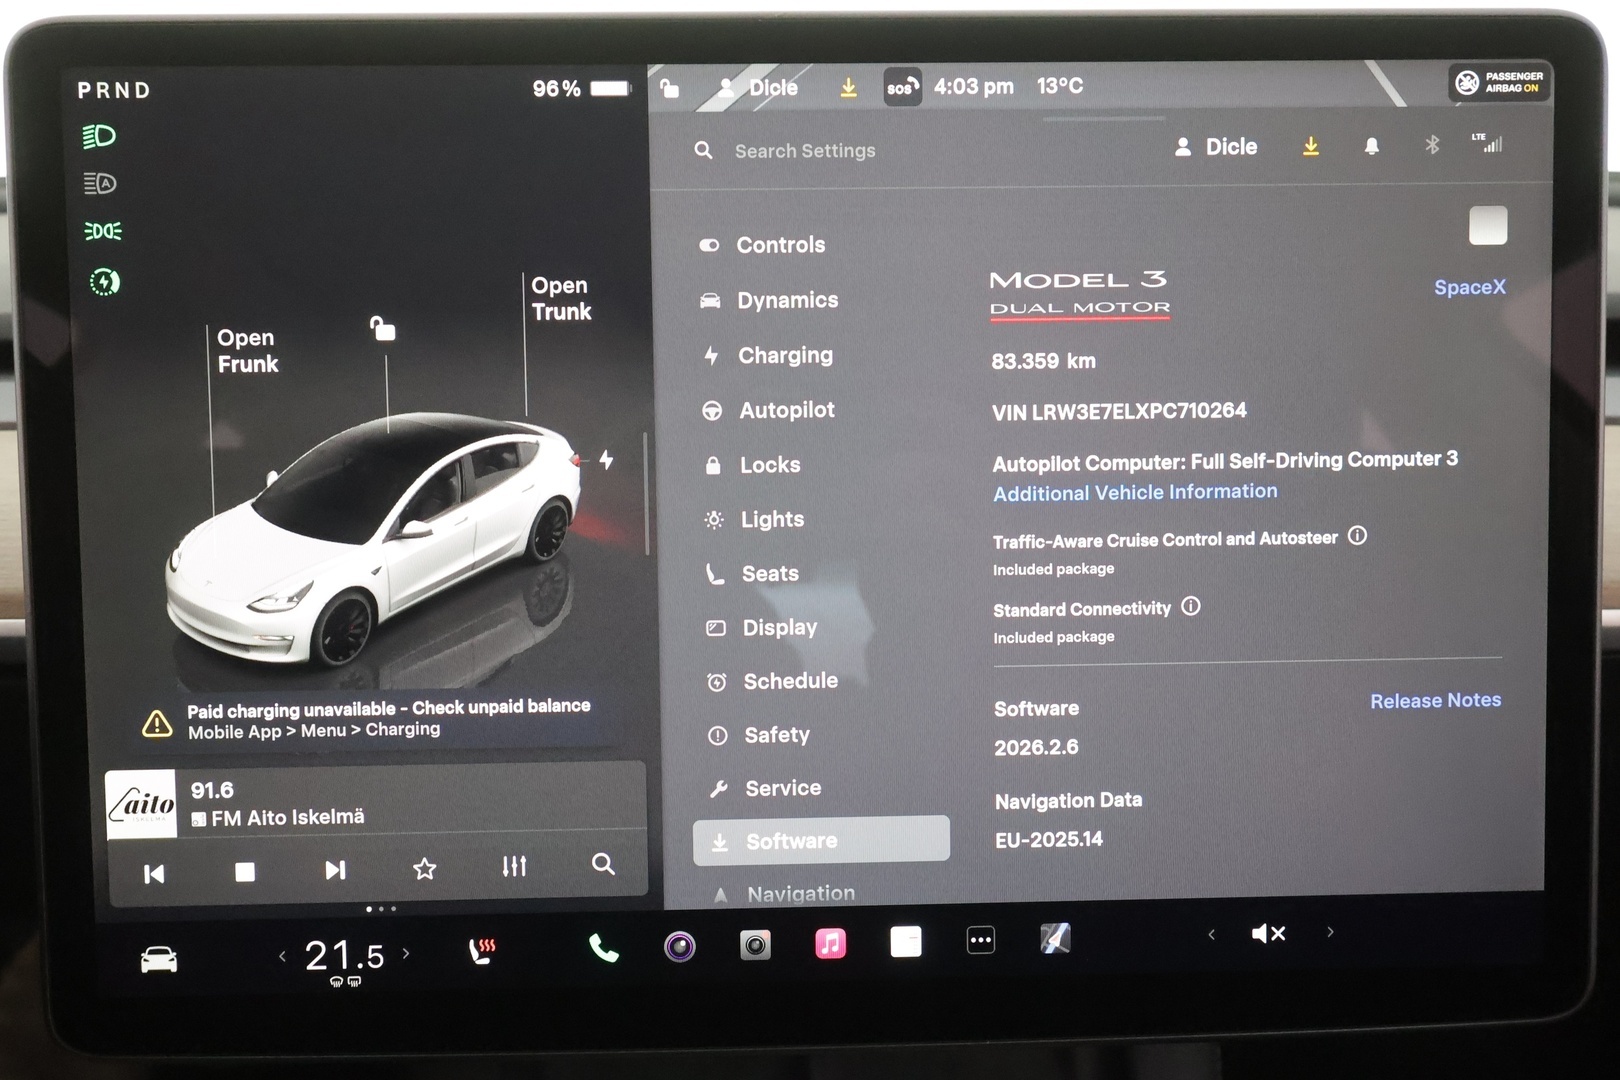Skip to next radio station
The height and width of the screenshot is (1080, 1620).
click(x=335, y=870)
